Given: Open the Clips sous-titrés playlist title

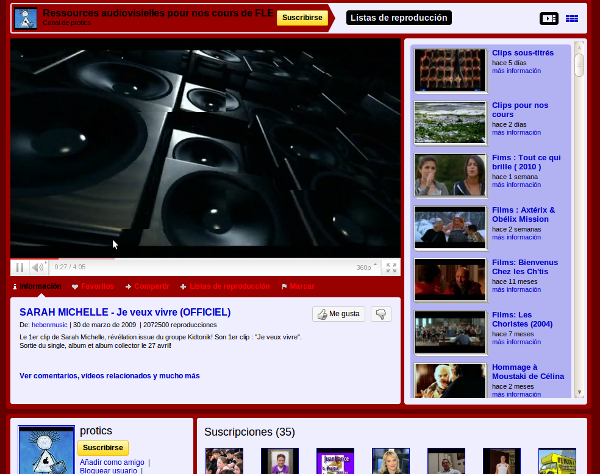Looking at the screenshot, I should click(x=523, y=53).
